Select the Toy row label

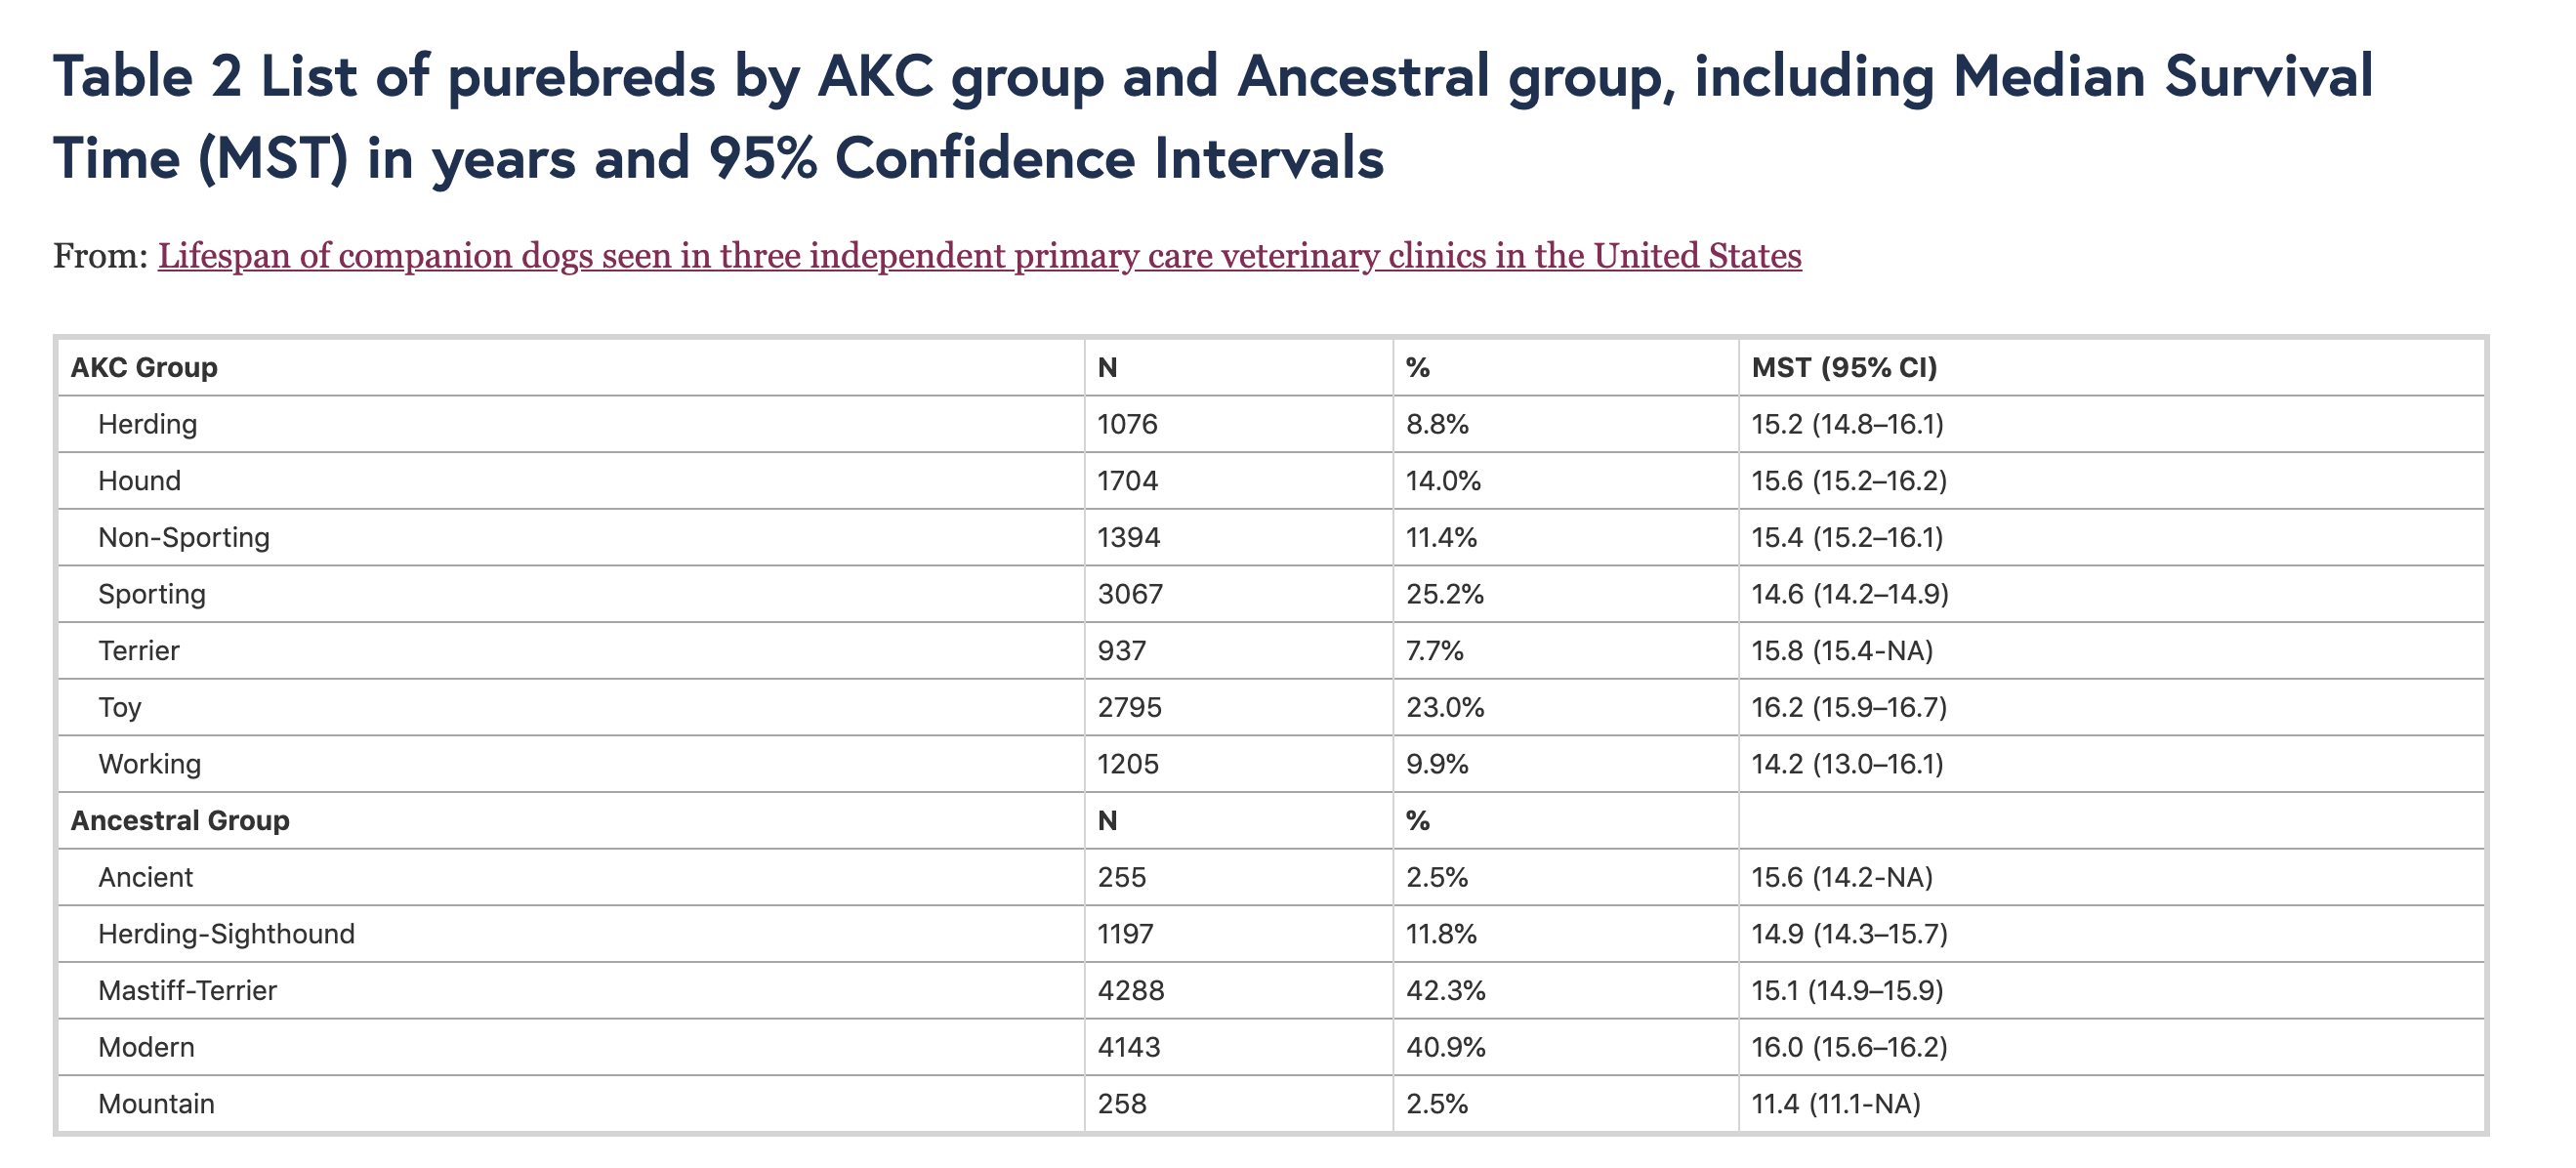[x=120, y=708]
